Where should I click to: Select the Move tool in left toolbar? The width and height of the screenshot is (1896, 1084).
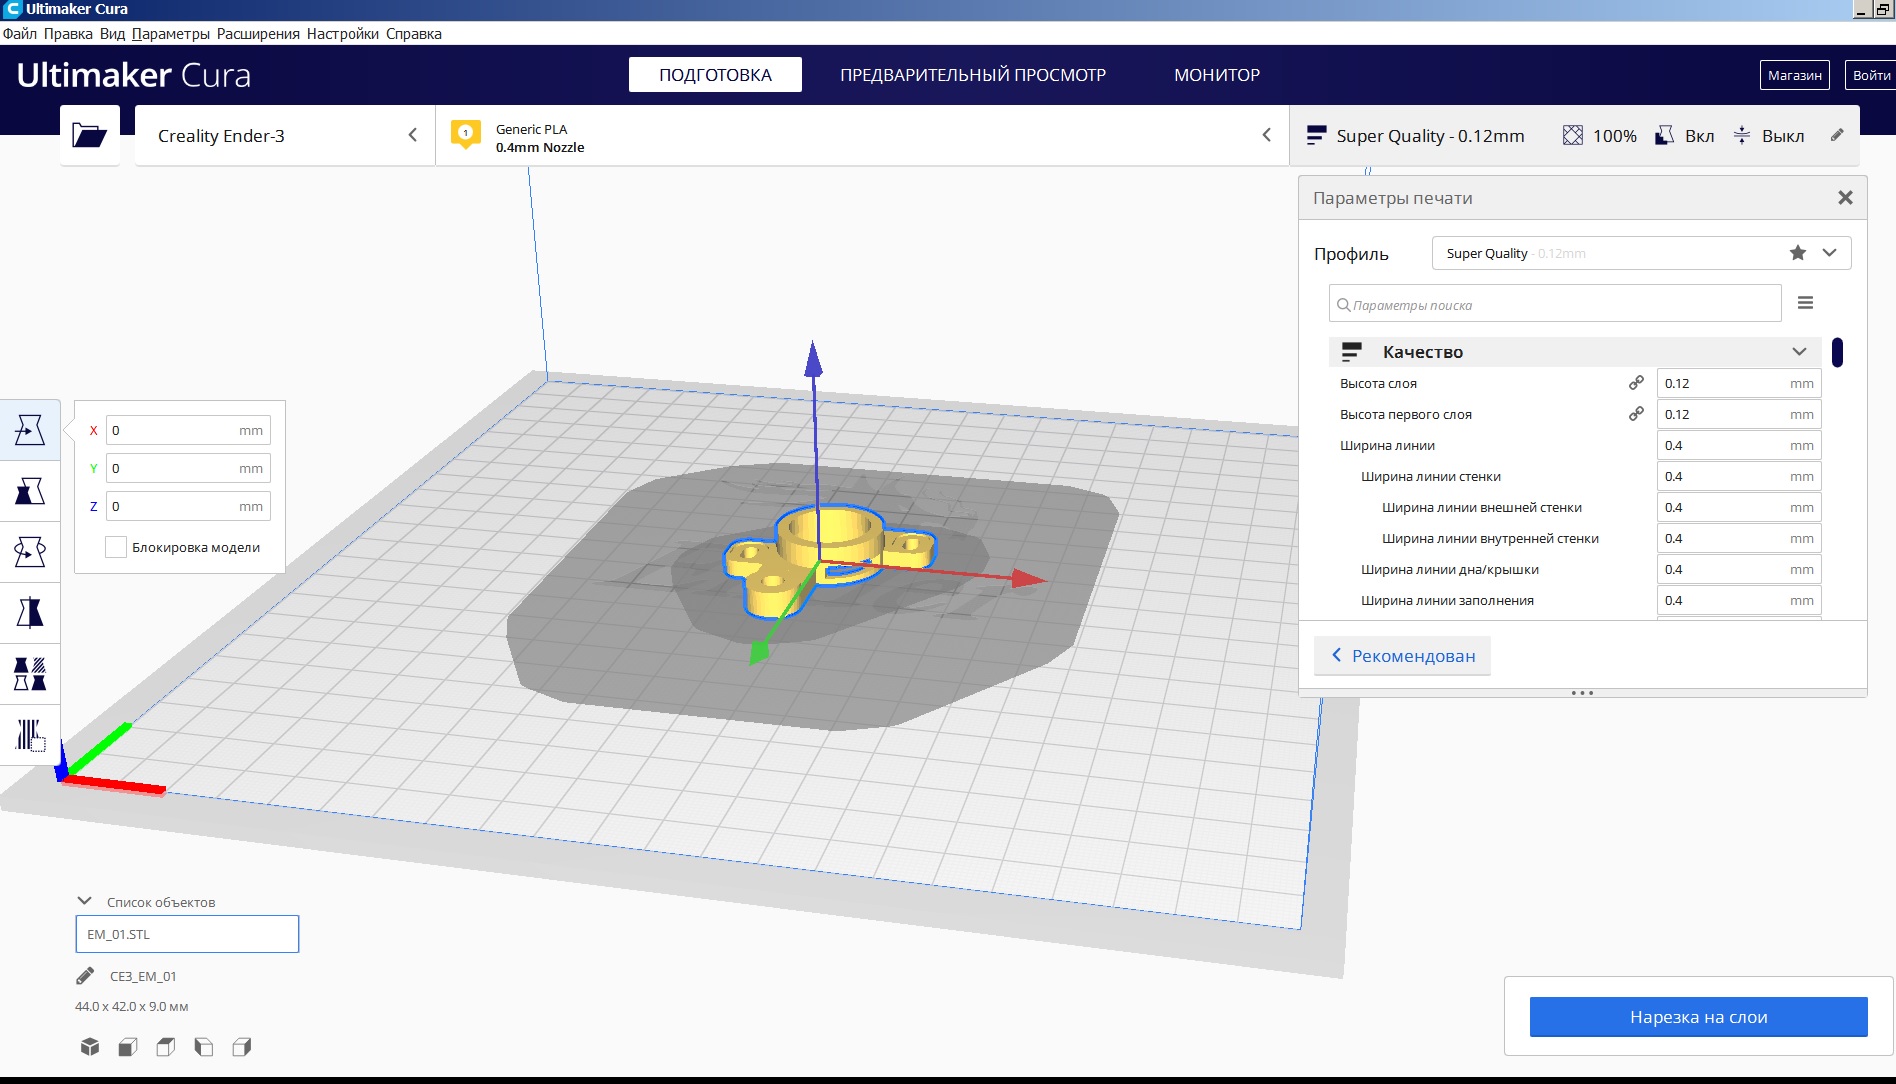tap(30, 430)
